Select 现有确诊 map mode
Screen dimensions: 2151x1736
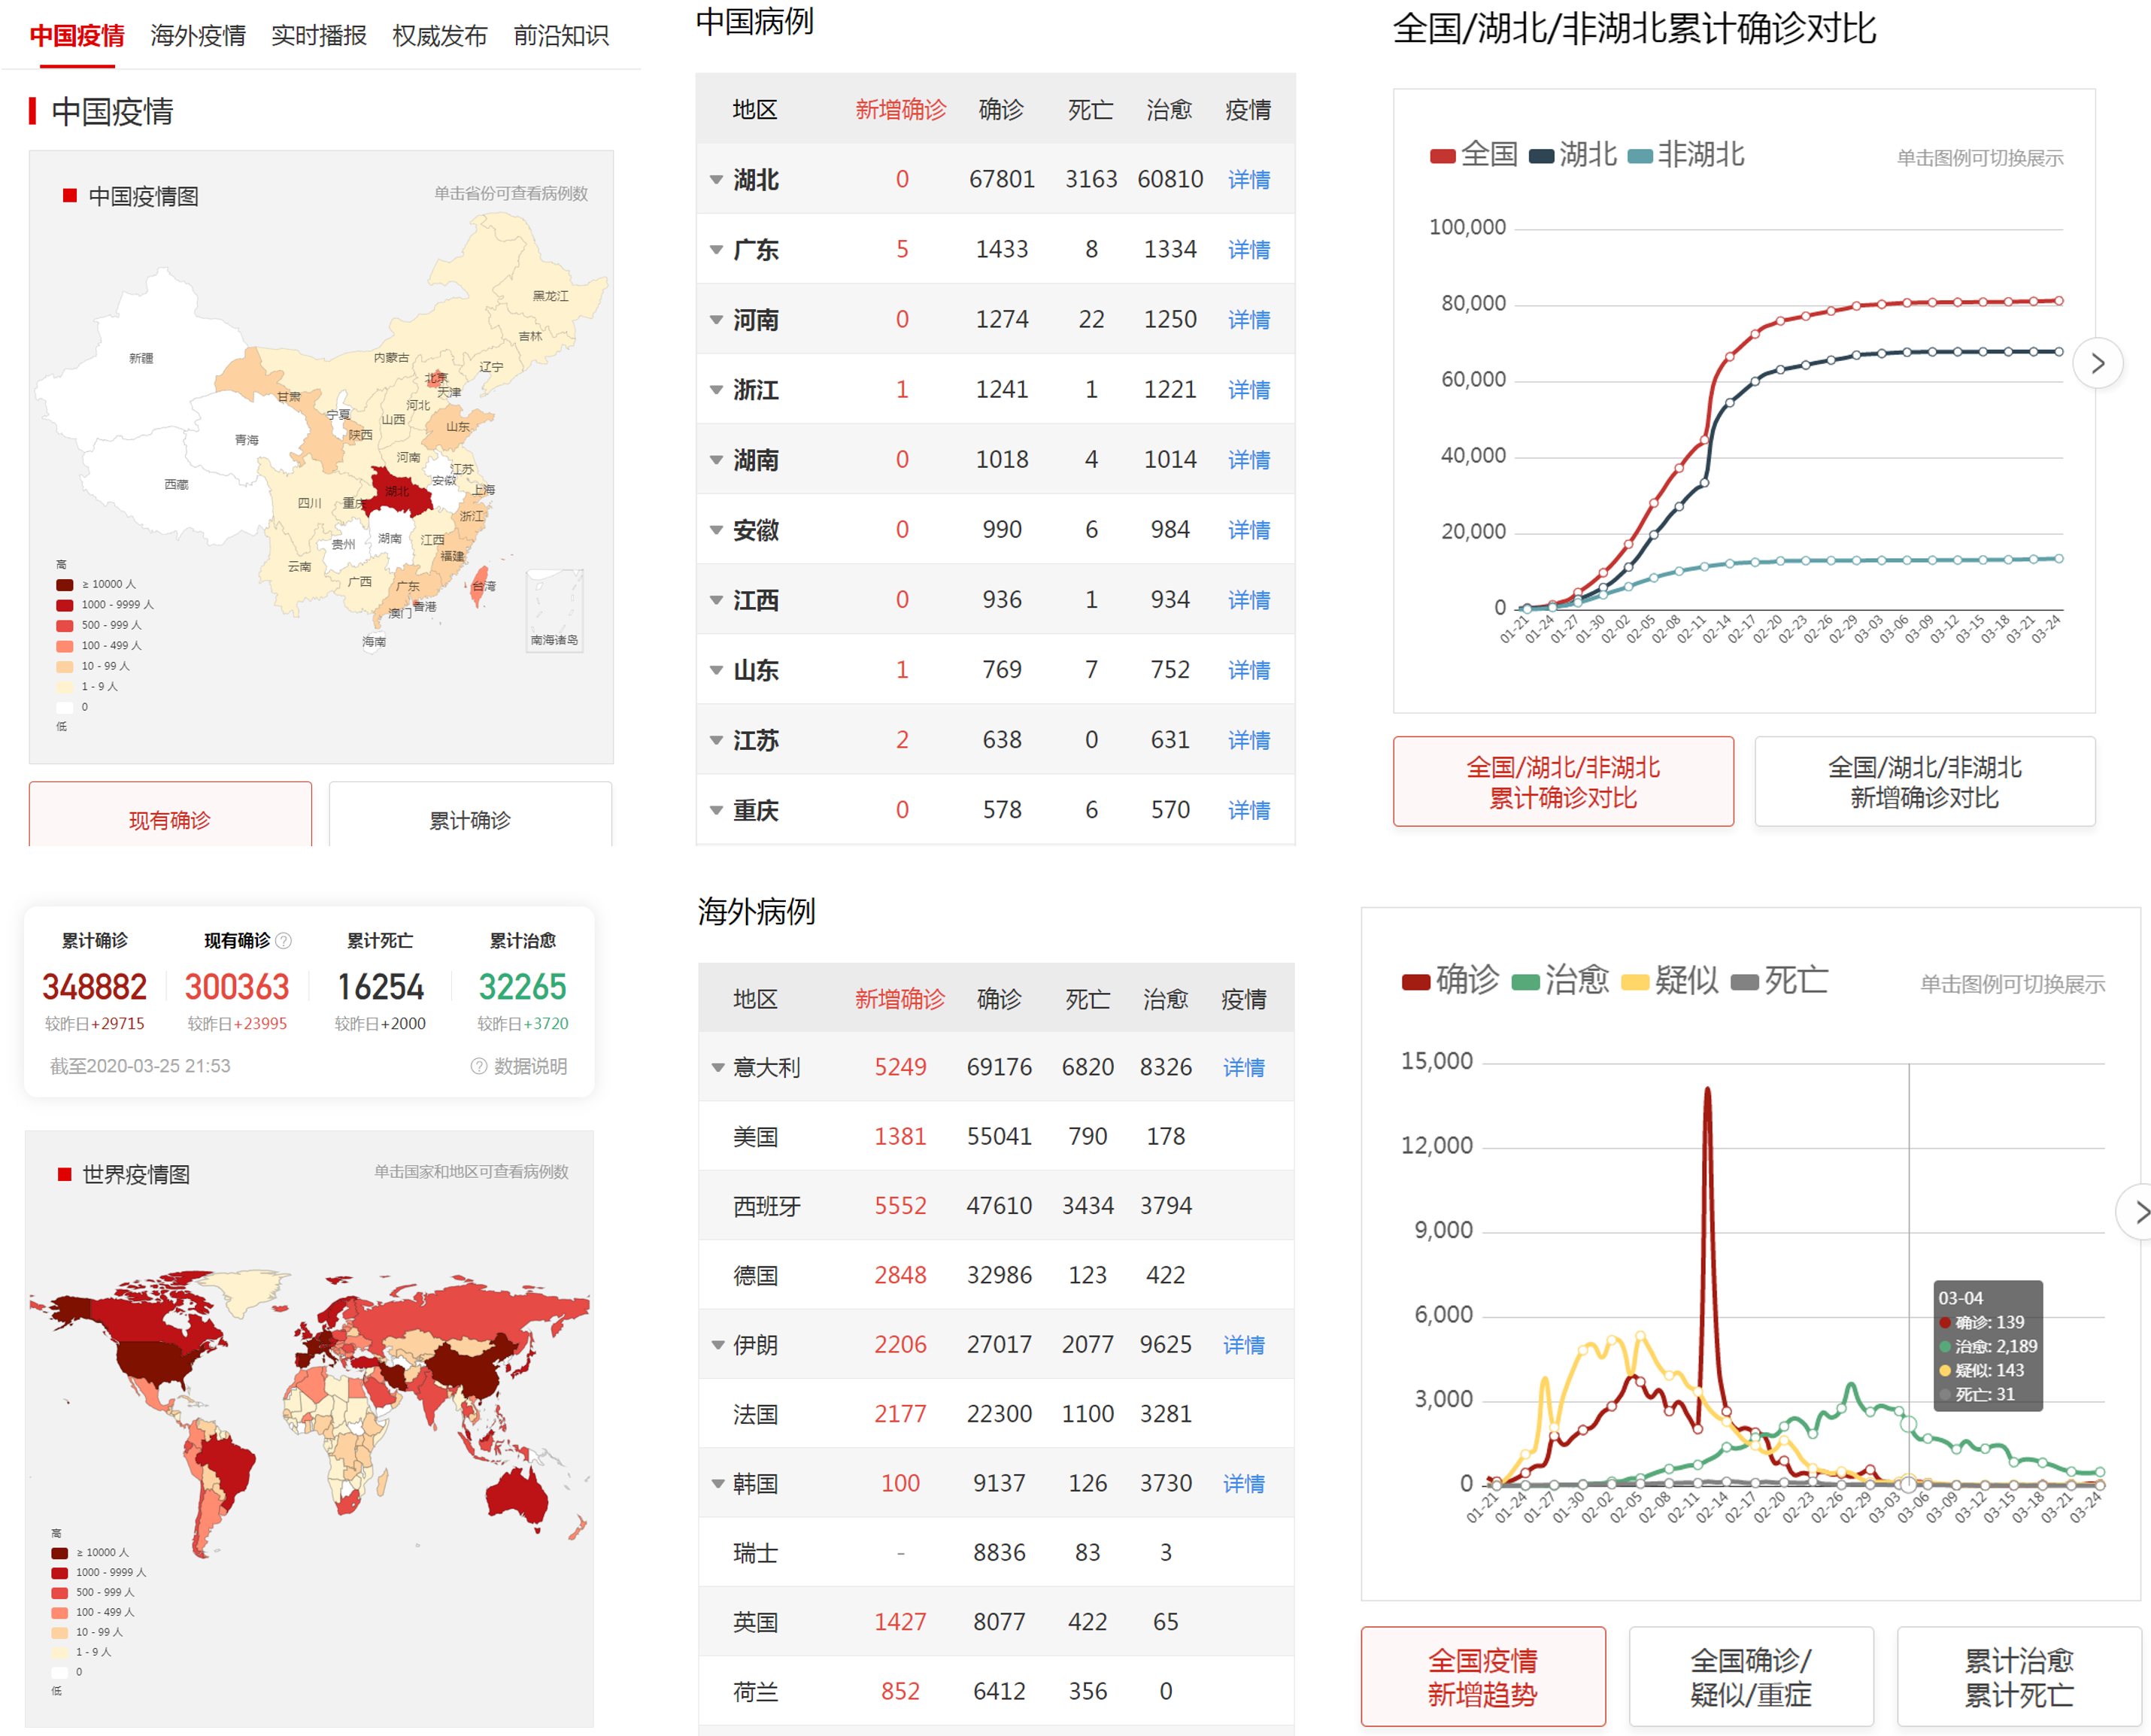[170, 817]
